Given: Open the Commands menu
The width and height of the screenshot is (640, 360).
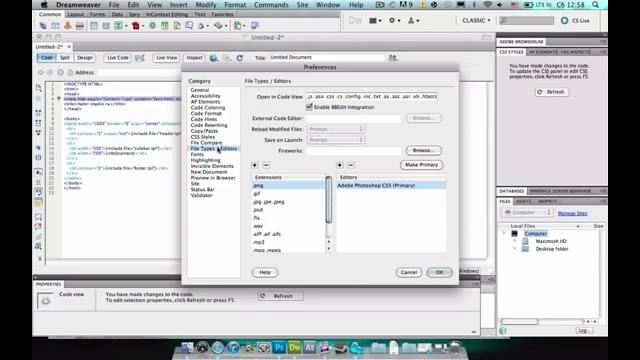Looking at the screenshot, I should coord(271,5).
